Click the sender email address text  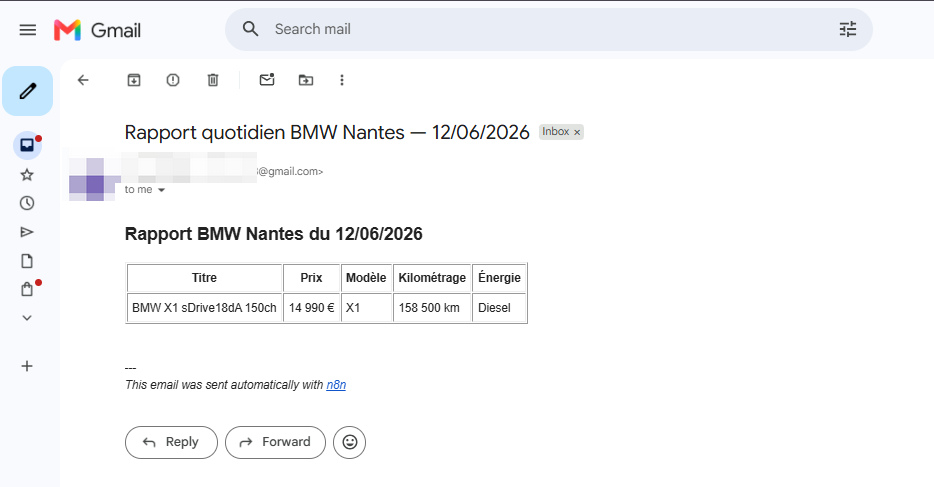289,171
